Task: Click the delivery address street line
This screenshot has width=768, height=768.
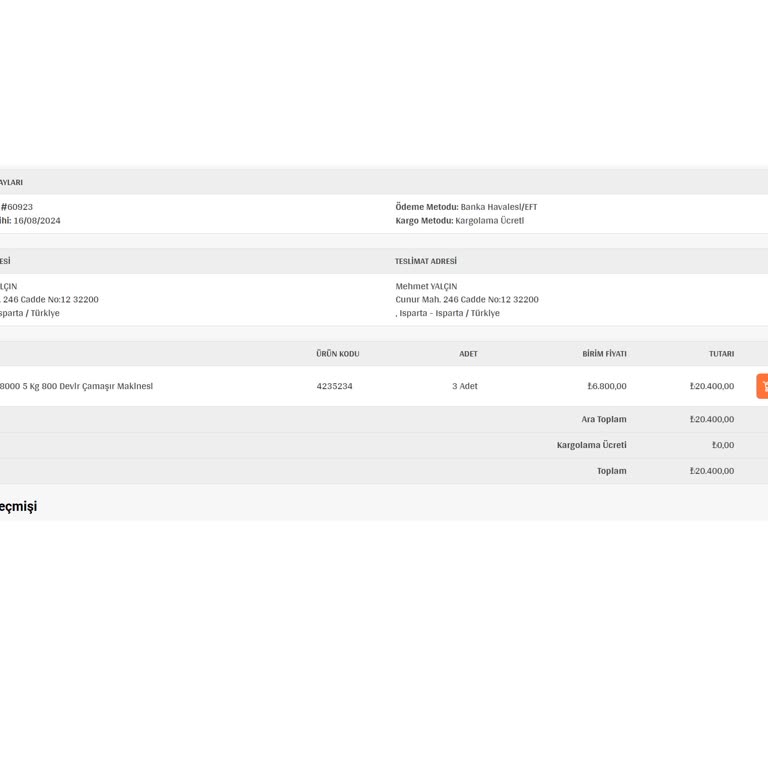Action: coord(466,299)
